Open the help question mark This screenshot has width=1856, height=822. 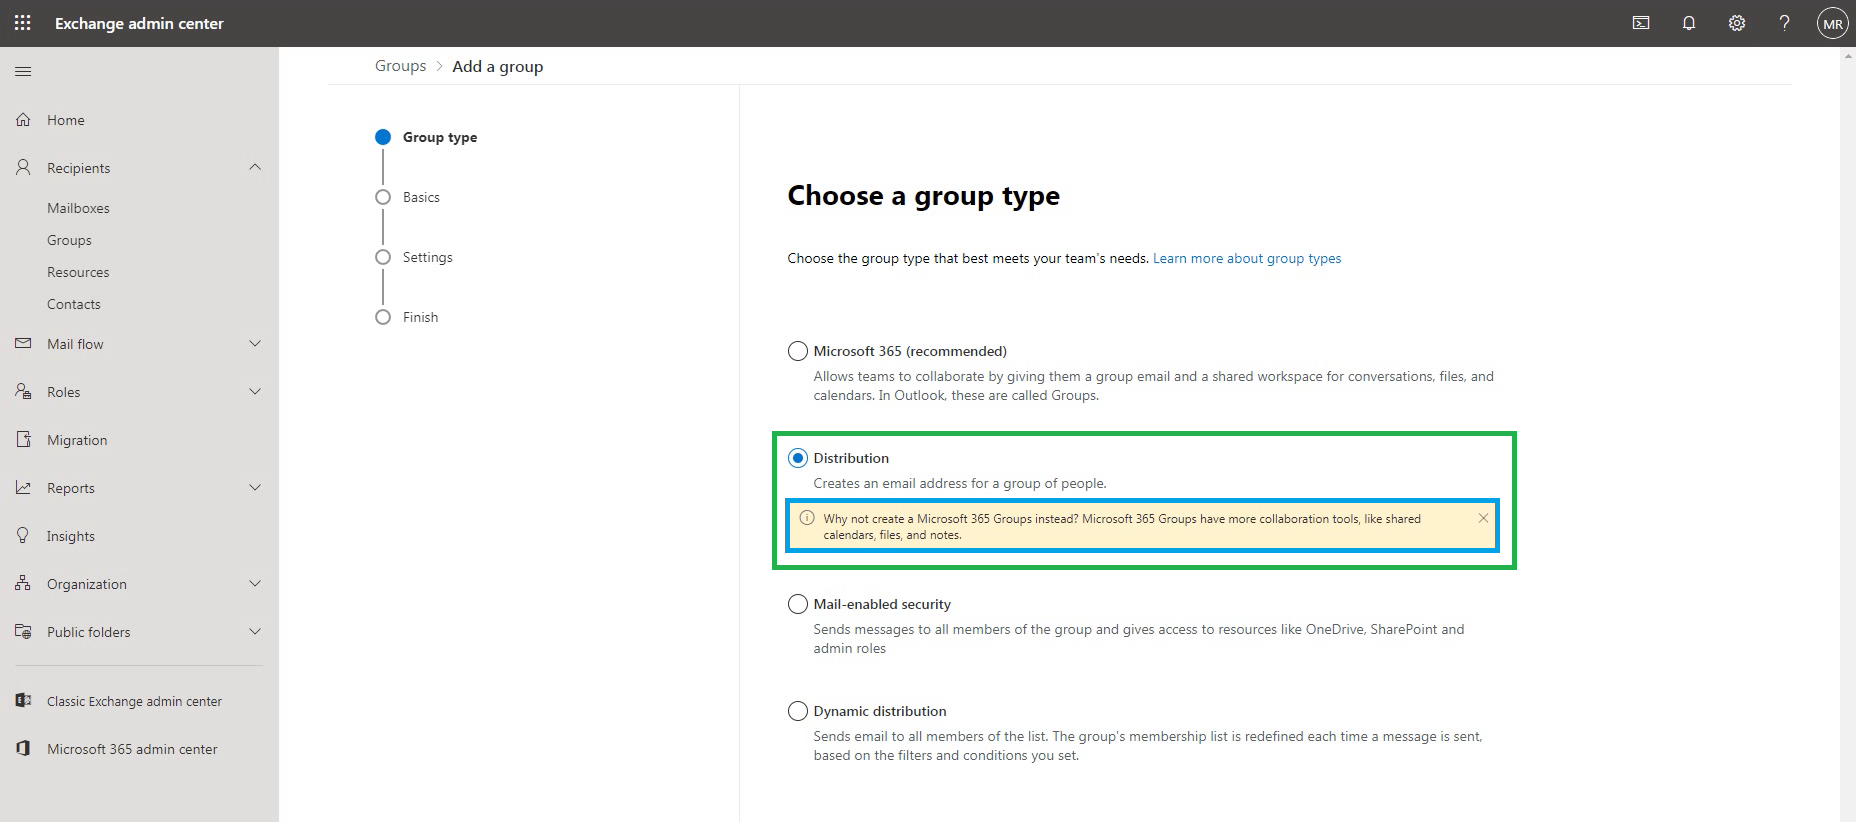point(1785,23)
